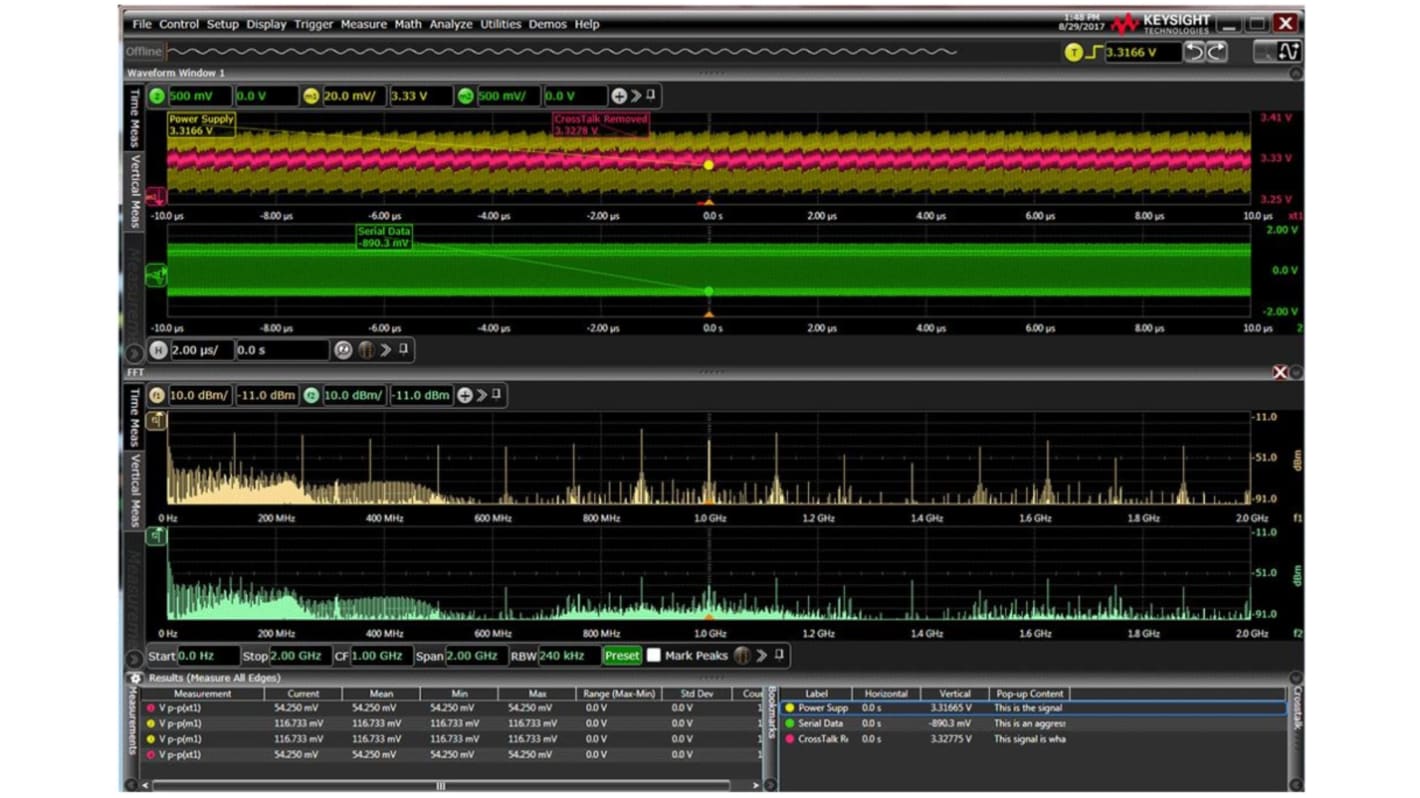Click the undo arrow icon in top bar
1420x798 pixels.
(1194, 53)
